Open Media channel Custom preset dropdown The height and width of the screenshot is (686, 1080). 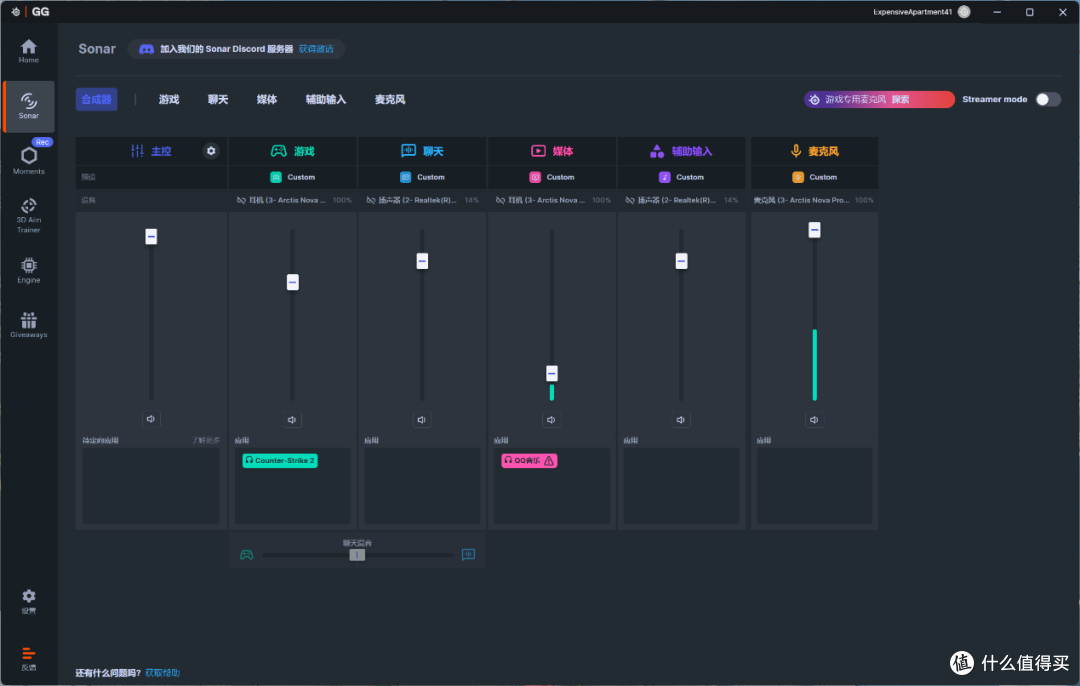click(x=552, y=177)
